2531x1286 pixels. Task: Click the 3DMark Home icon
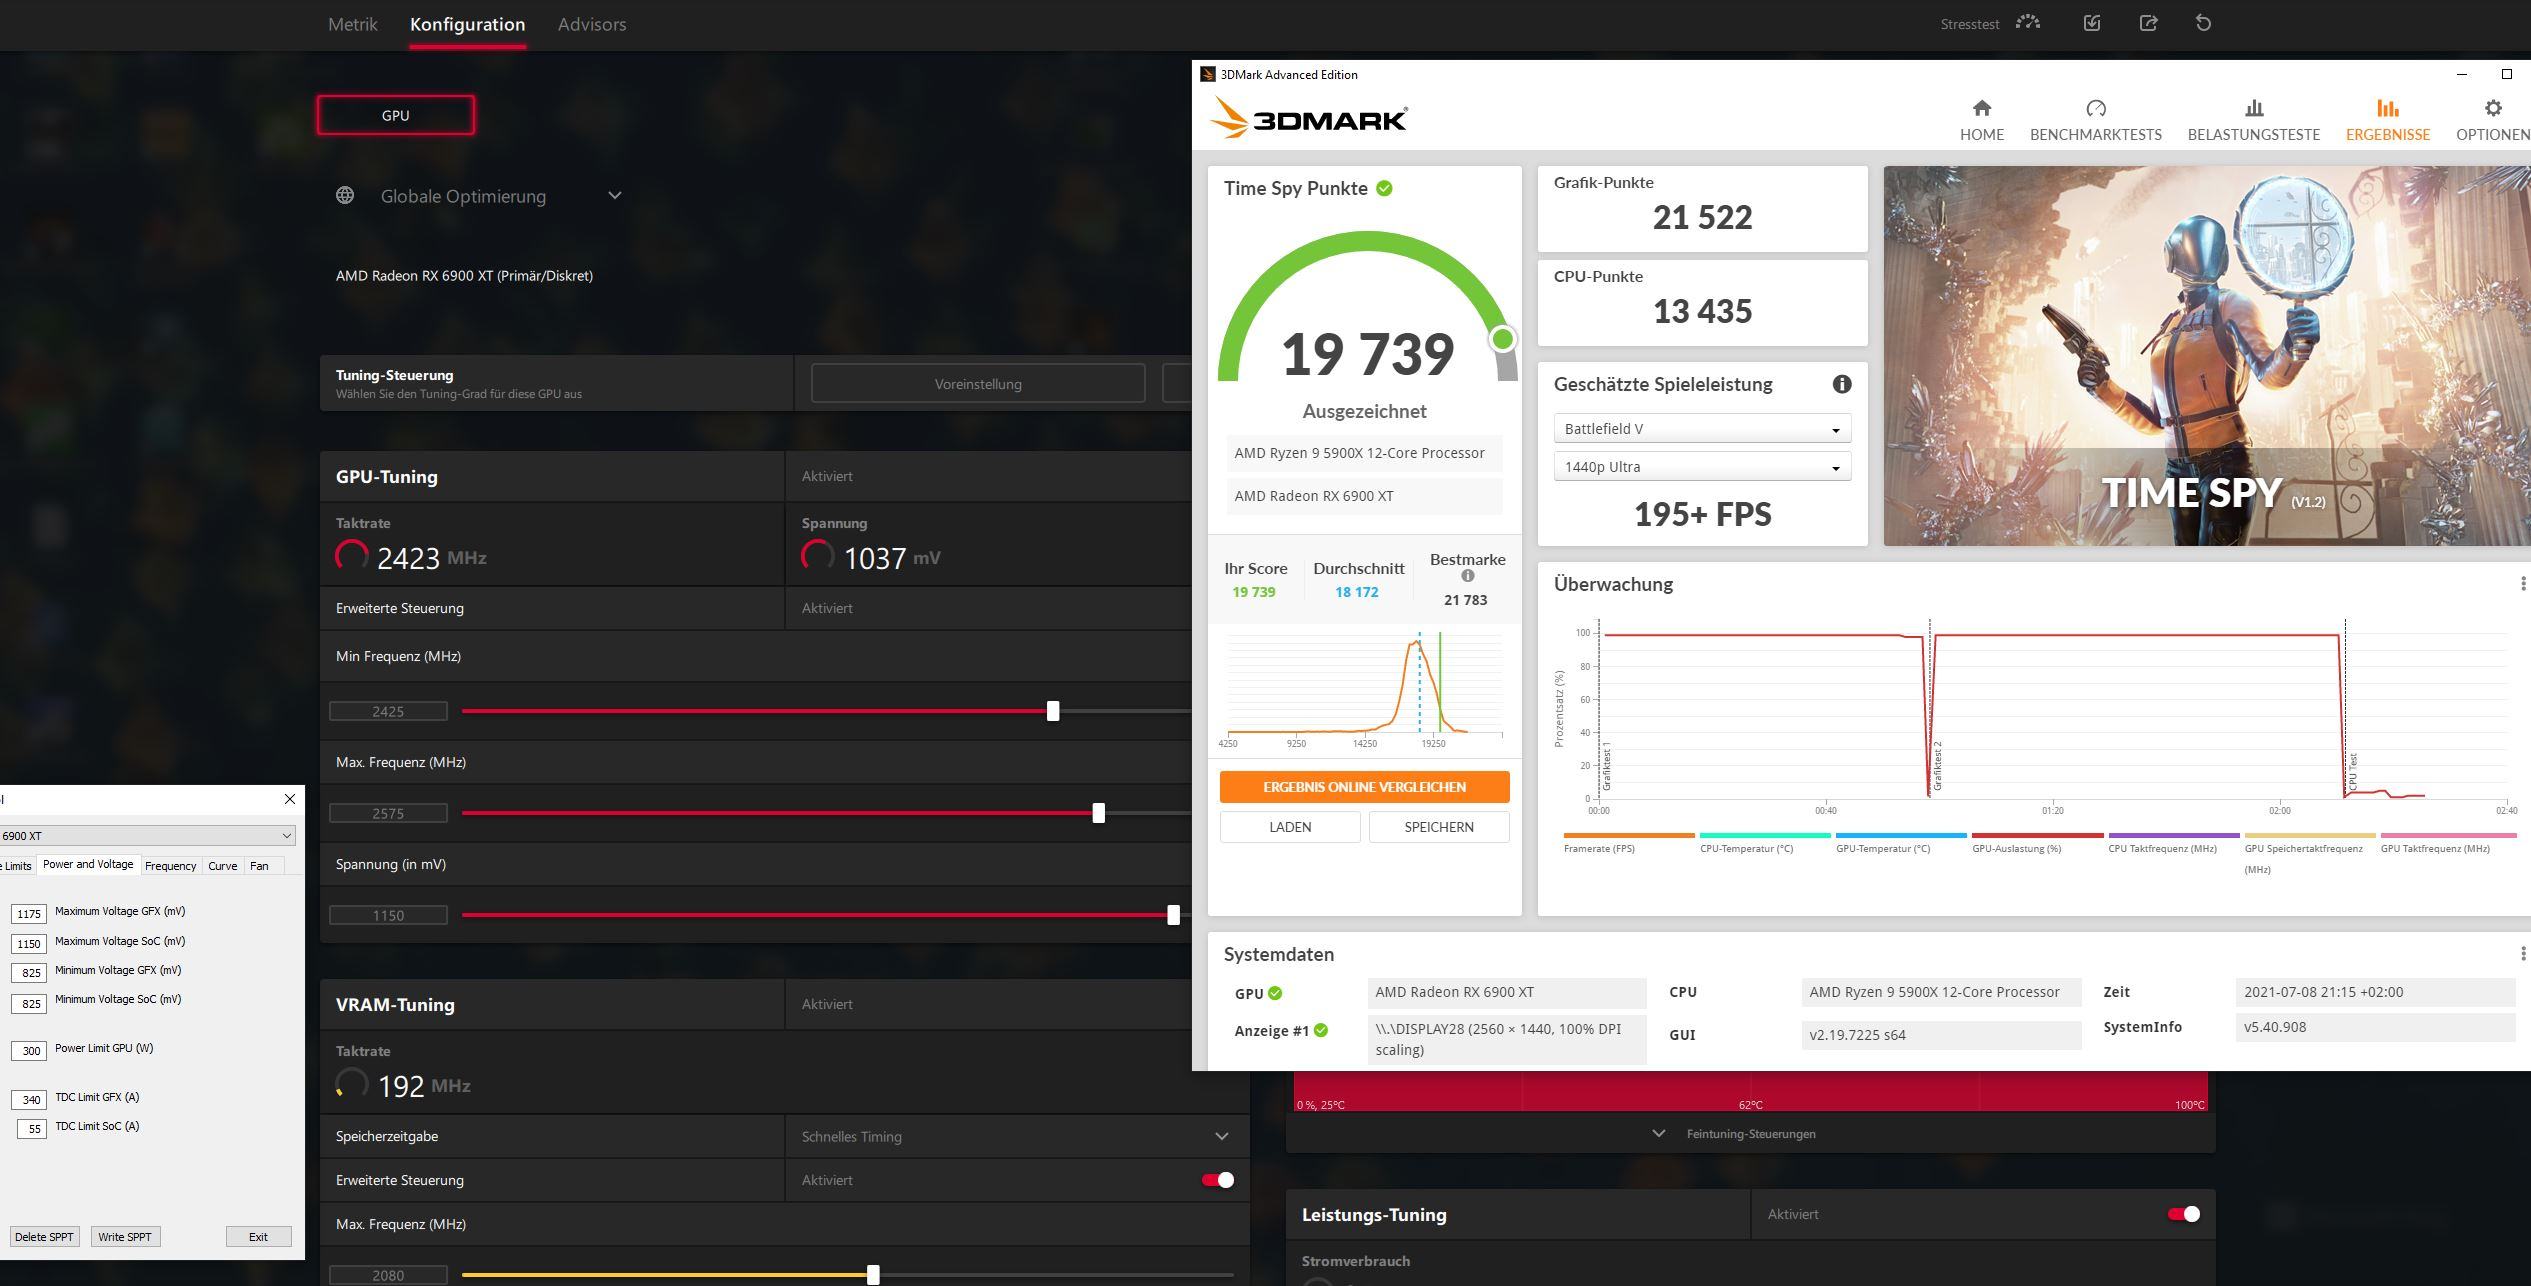click(1981, 108)
